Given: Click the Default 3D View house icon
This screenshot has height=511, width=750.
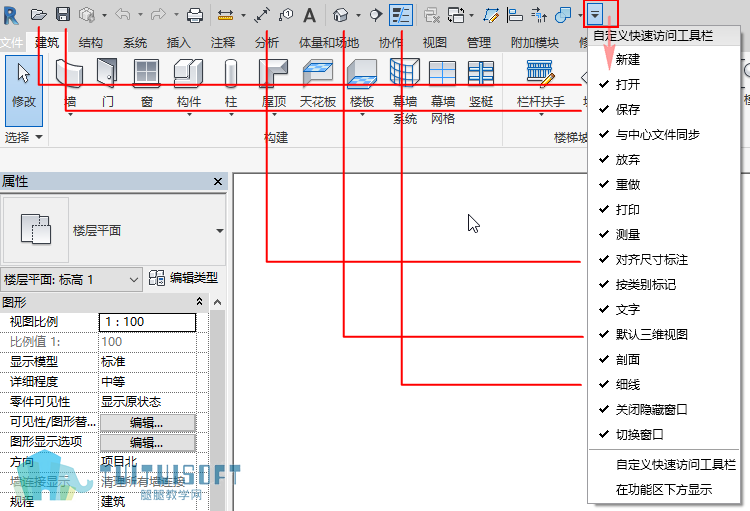Looking at the screenshot, I should [x=340, y=15].
